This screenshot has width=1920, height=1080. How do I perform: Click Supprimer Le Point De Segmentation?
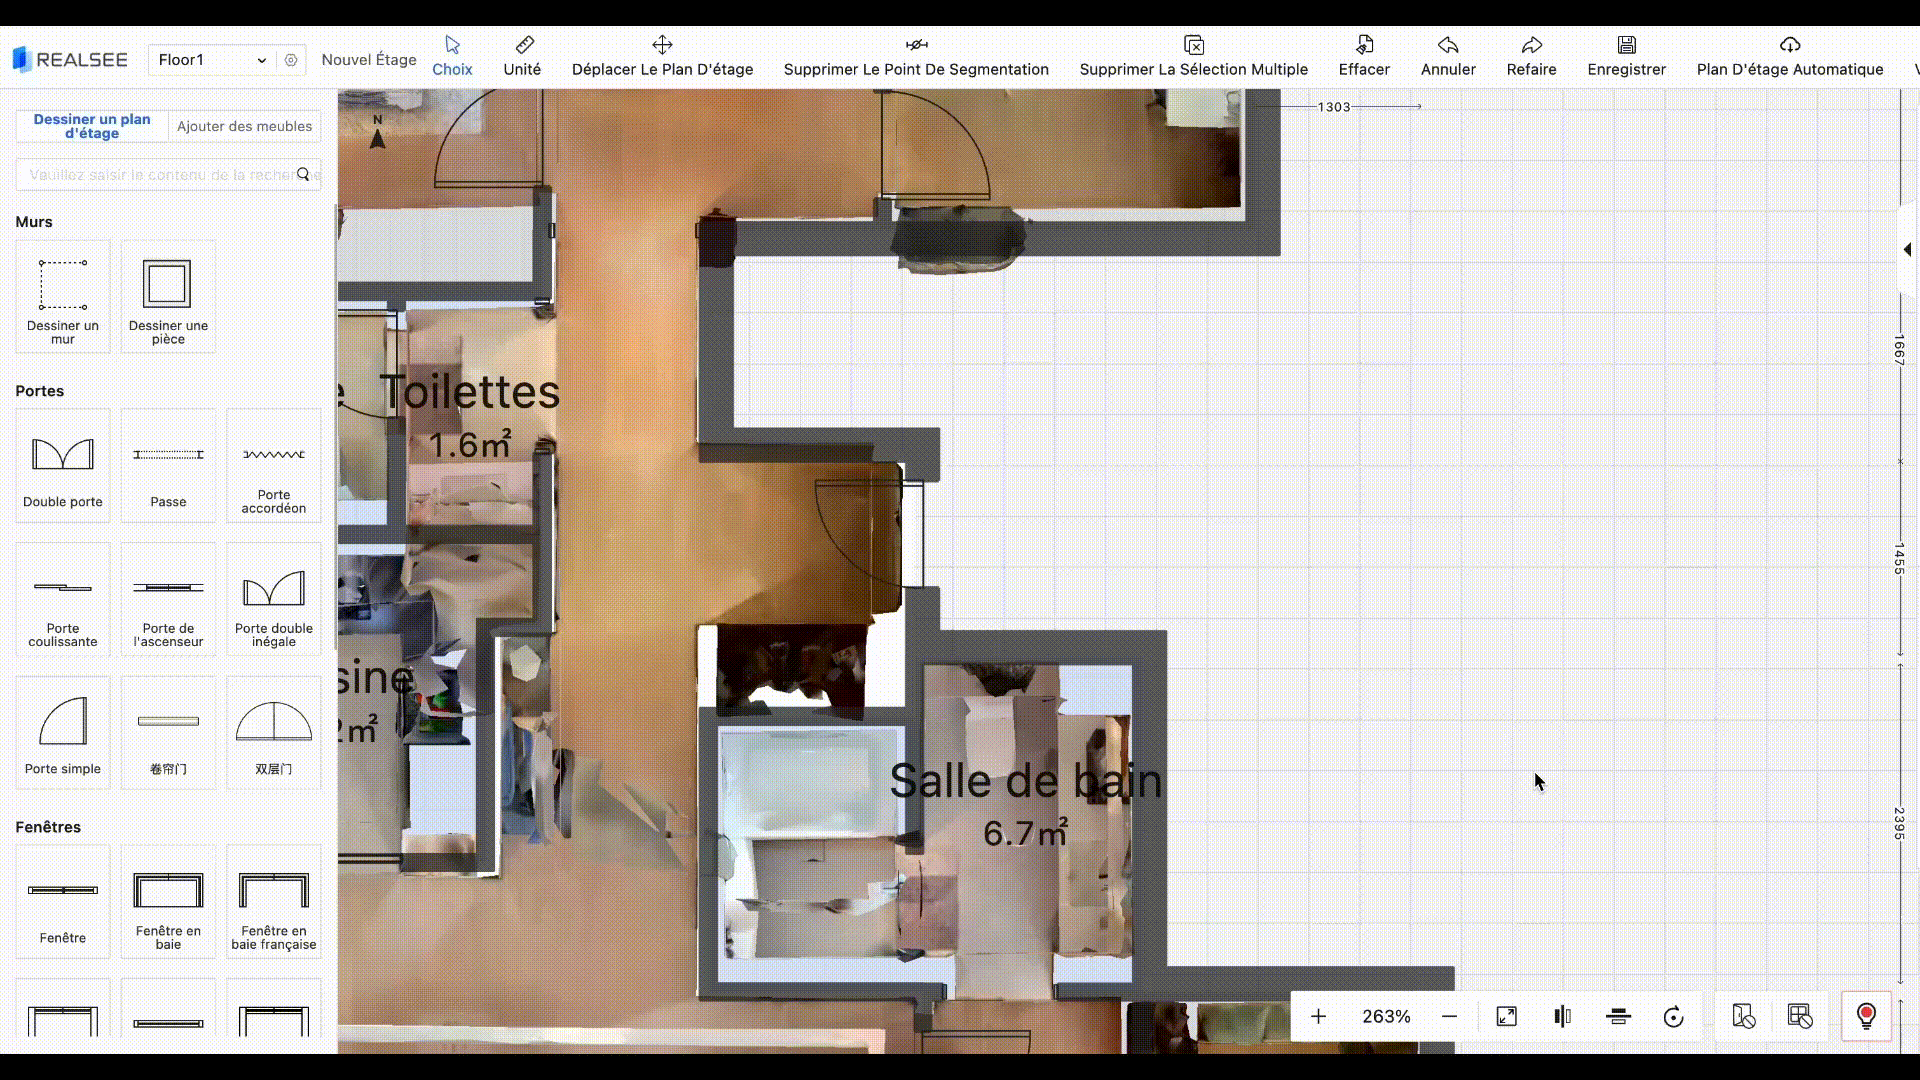(916, 56)
